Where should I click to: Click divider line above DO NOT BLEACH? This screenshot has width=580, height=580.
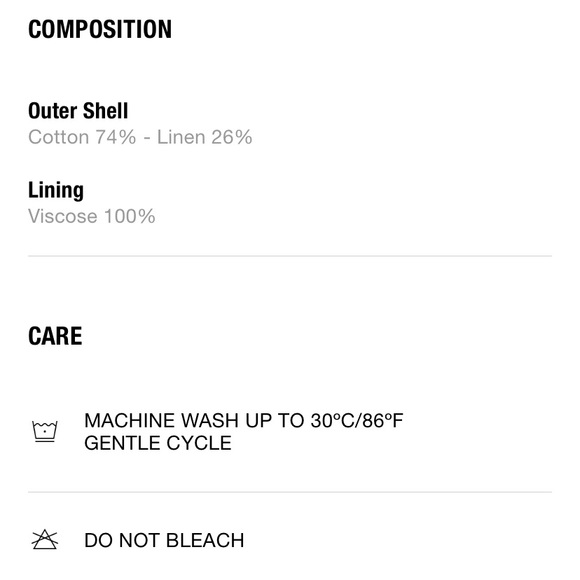(290, 492)
